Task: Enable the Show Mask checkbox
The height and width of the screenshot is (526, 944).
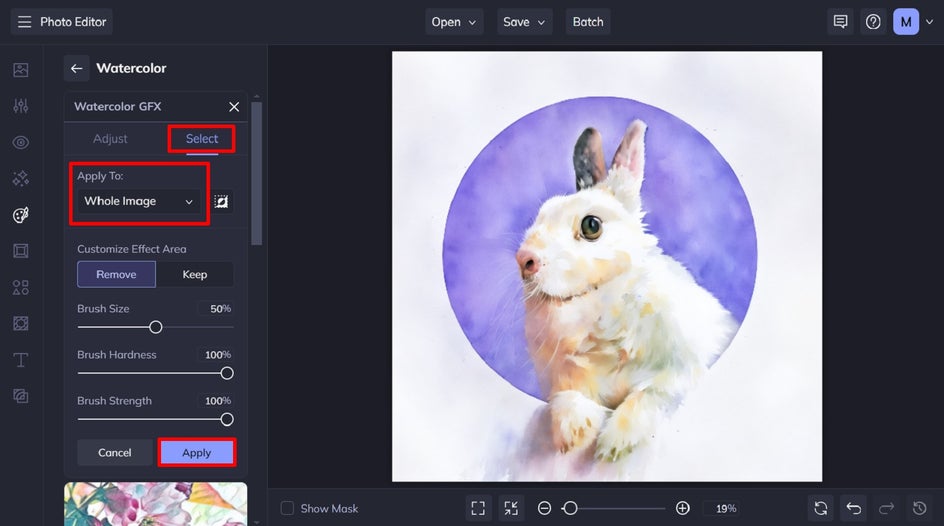Action: click(288, 508)
